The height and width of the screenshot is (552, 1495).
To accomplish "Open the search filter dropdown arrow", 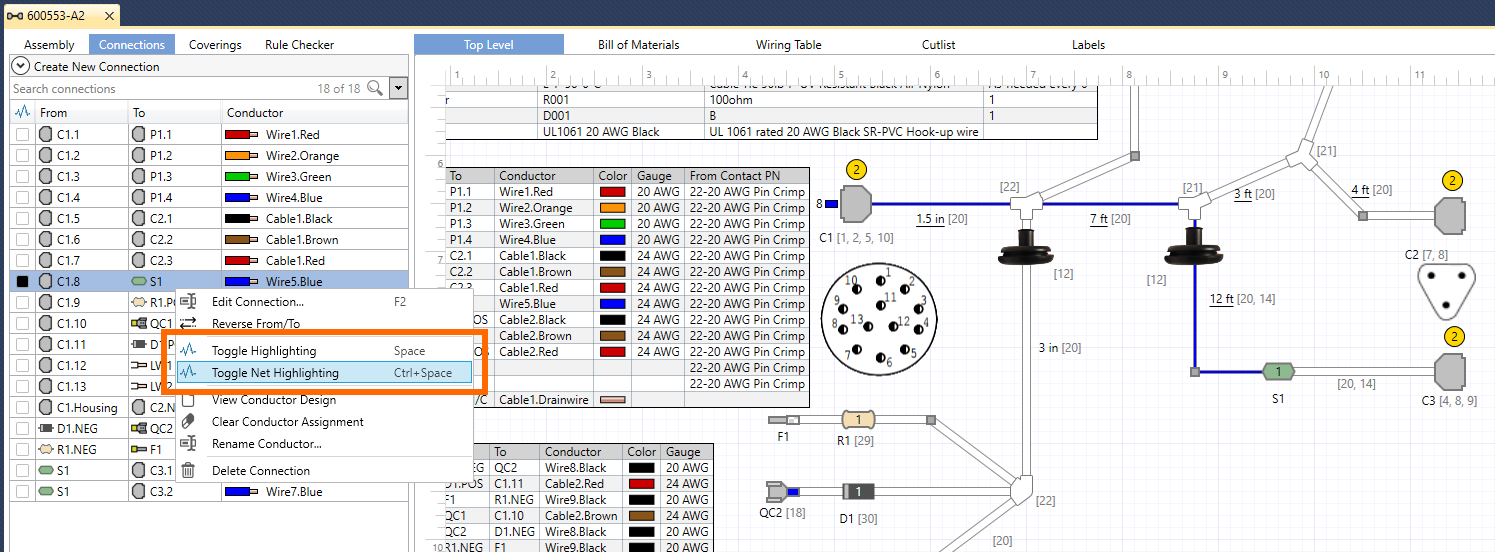I will 399,88.
